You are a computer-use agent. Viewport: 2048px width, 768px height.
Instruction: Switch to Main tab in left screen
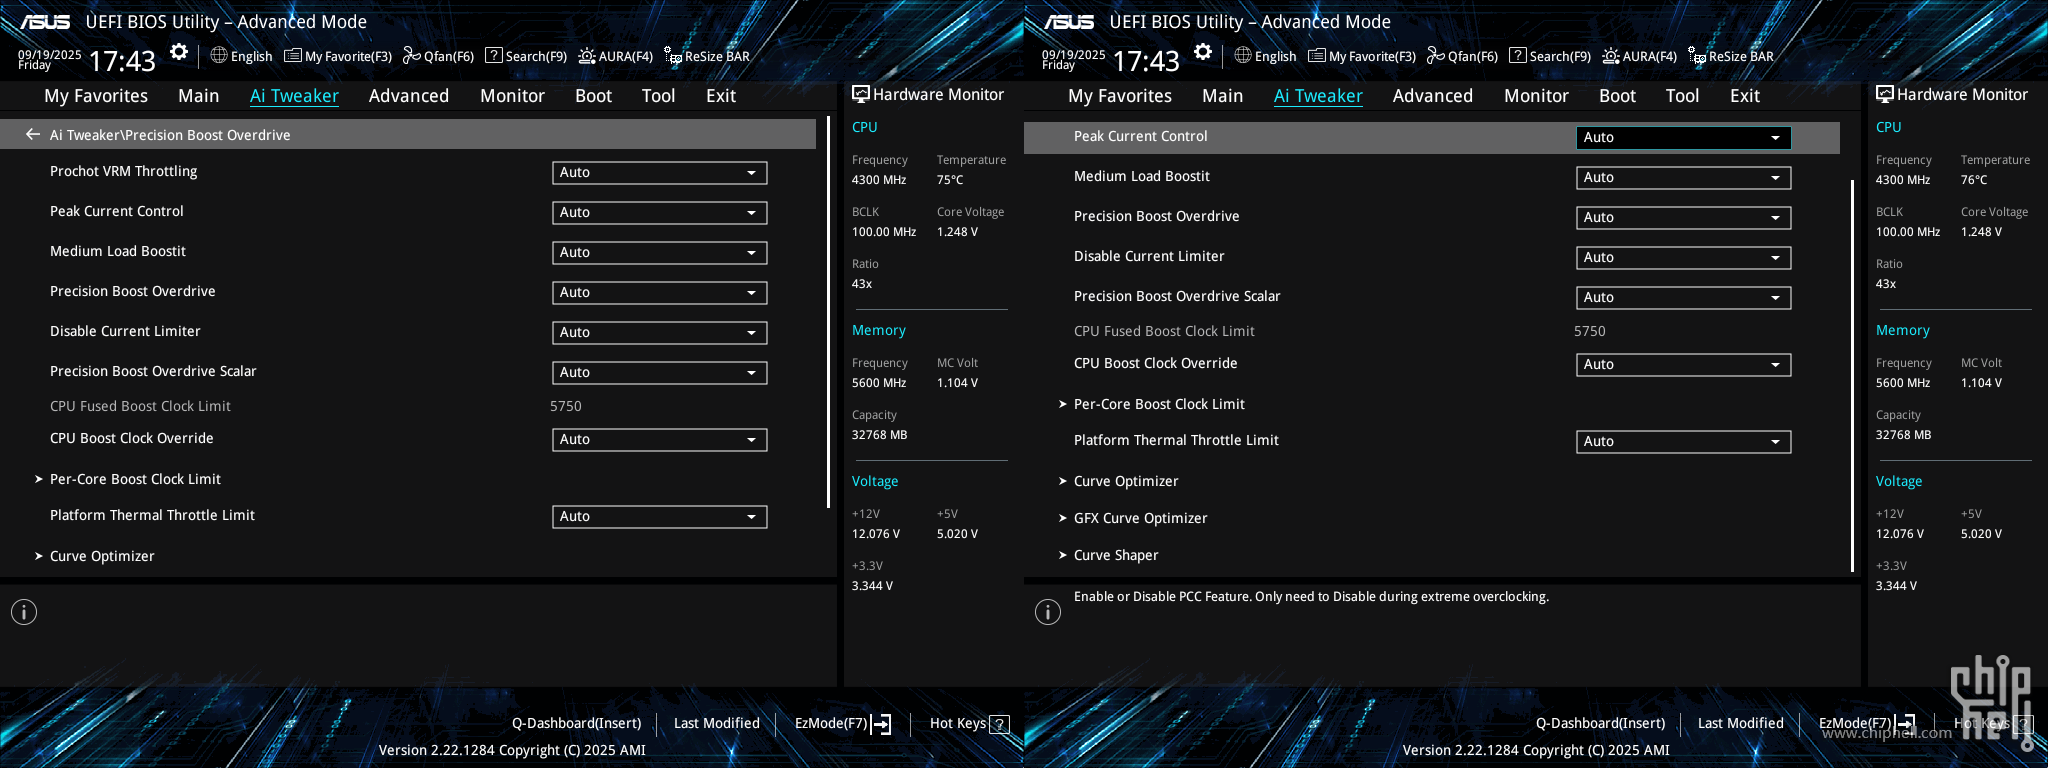point(199,96)
